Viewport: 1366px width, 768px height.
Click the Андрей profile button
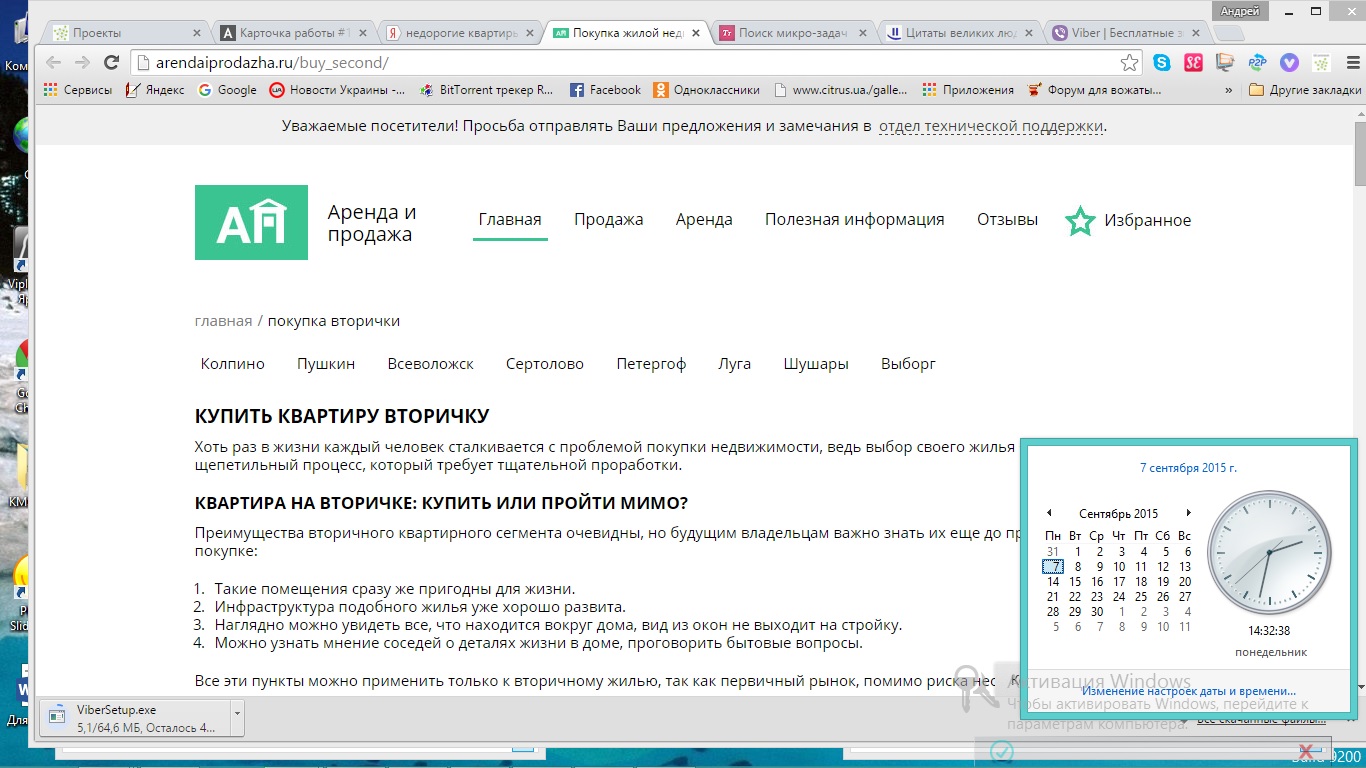[x=1239, y=11]
